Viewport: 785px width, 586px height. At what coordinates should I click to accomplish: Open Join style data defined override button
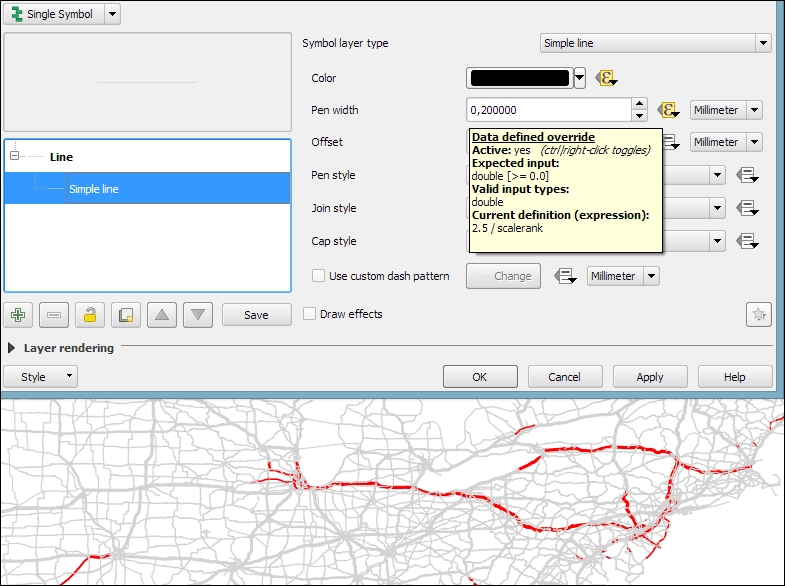tap(747, 208)
